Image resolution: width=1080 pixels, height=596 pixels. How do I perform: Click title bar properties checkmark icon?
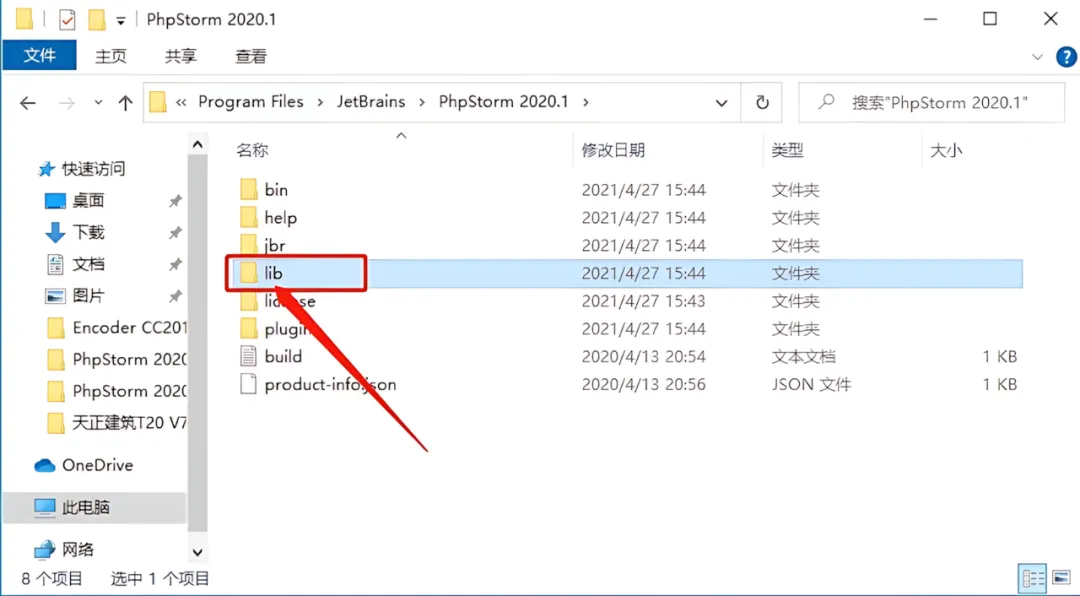tap(67, 19)
